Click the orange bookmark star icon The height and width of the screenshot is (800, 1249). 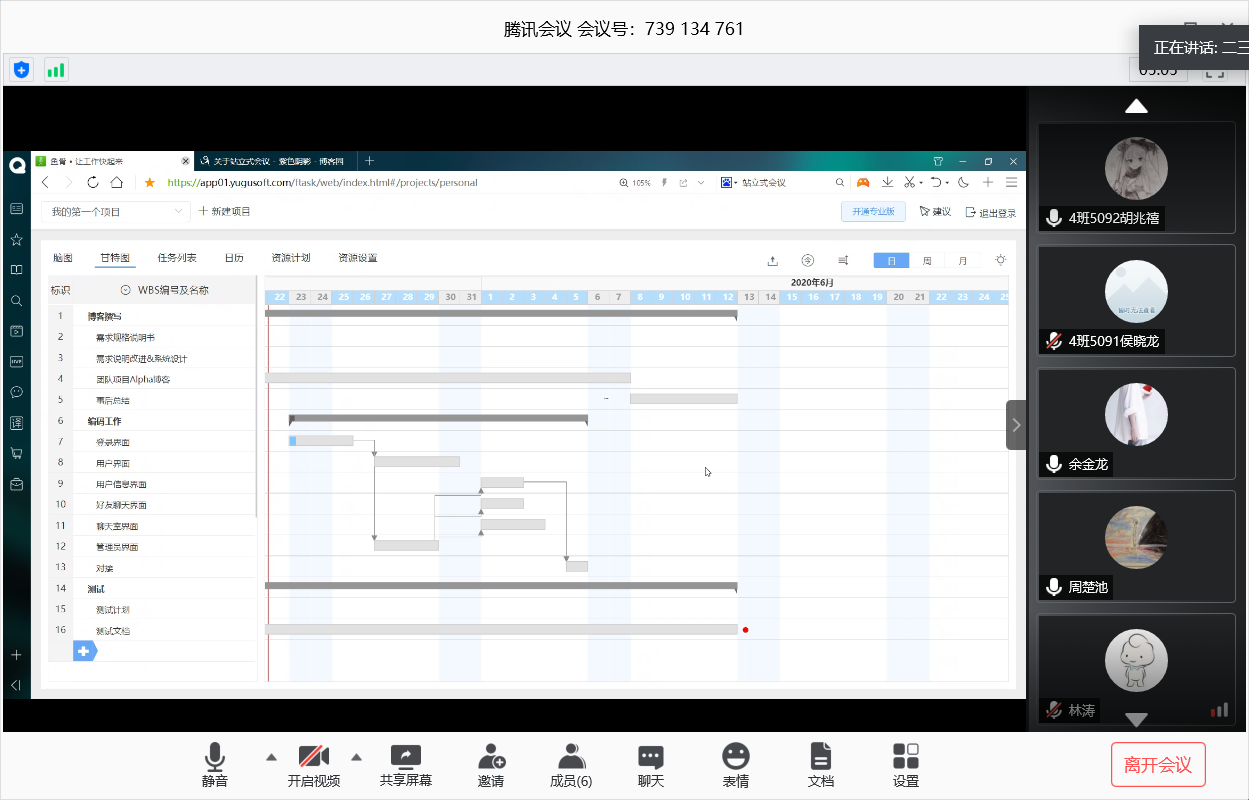(150, 182)
